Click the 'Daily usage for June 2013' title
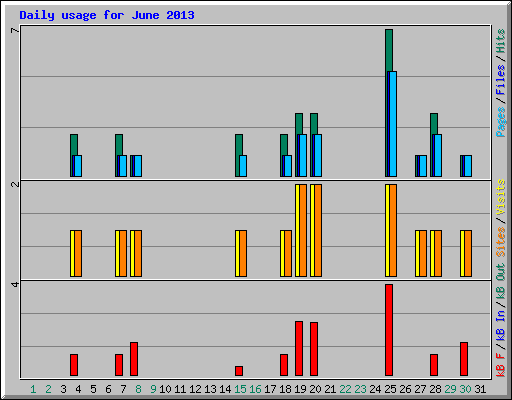The image size is (512, 400). coord(107,15)
